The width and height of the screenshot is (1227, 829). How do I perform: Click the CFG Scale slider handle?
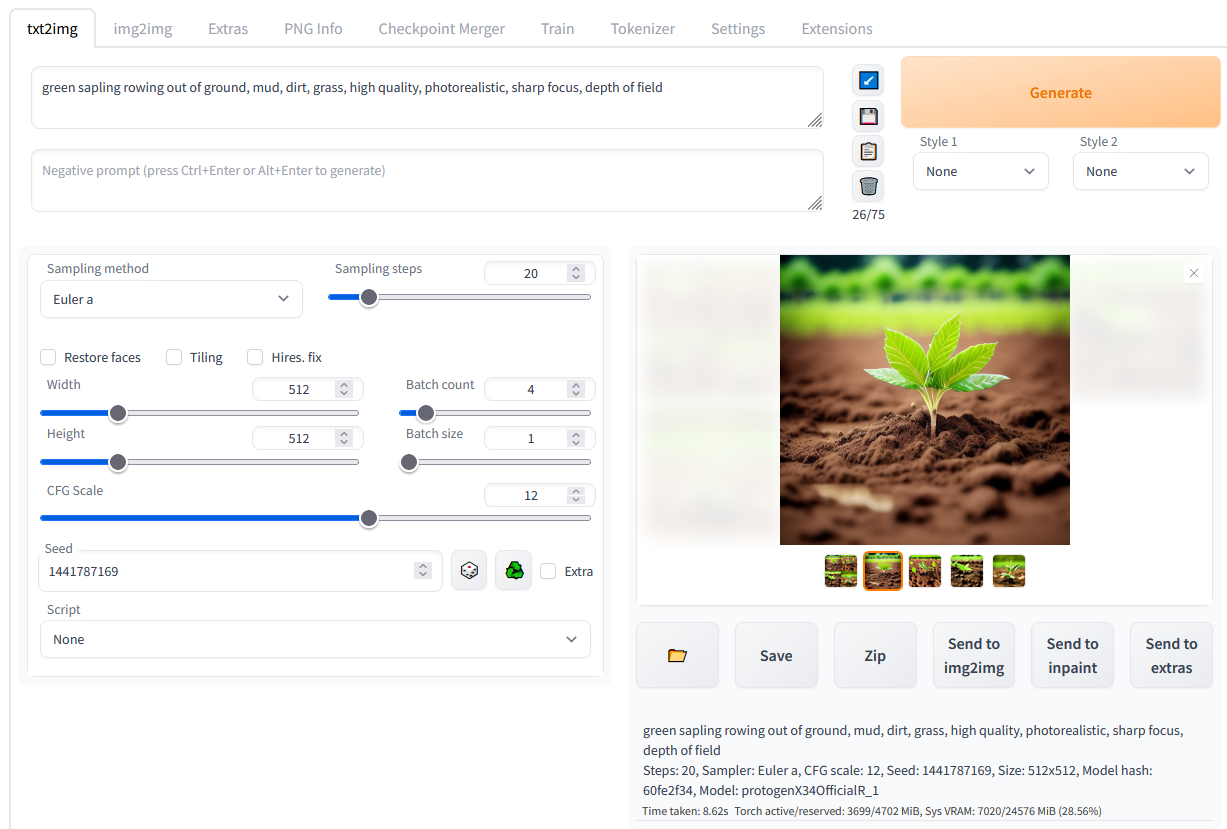[x=369, y=518]
